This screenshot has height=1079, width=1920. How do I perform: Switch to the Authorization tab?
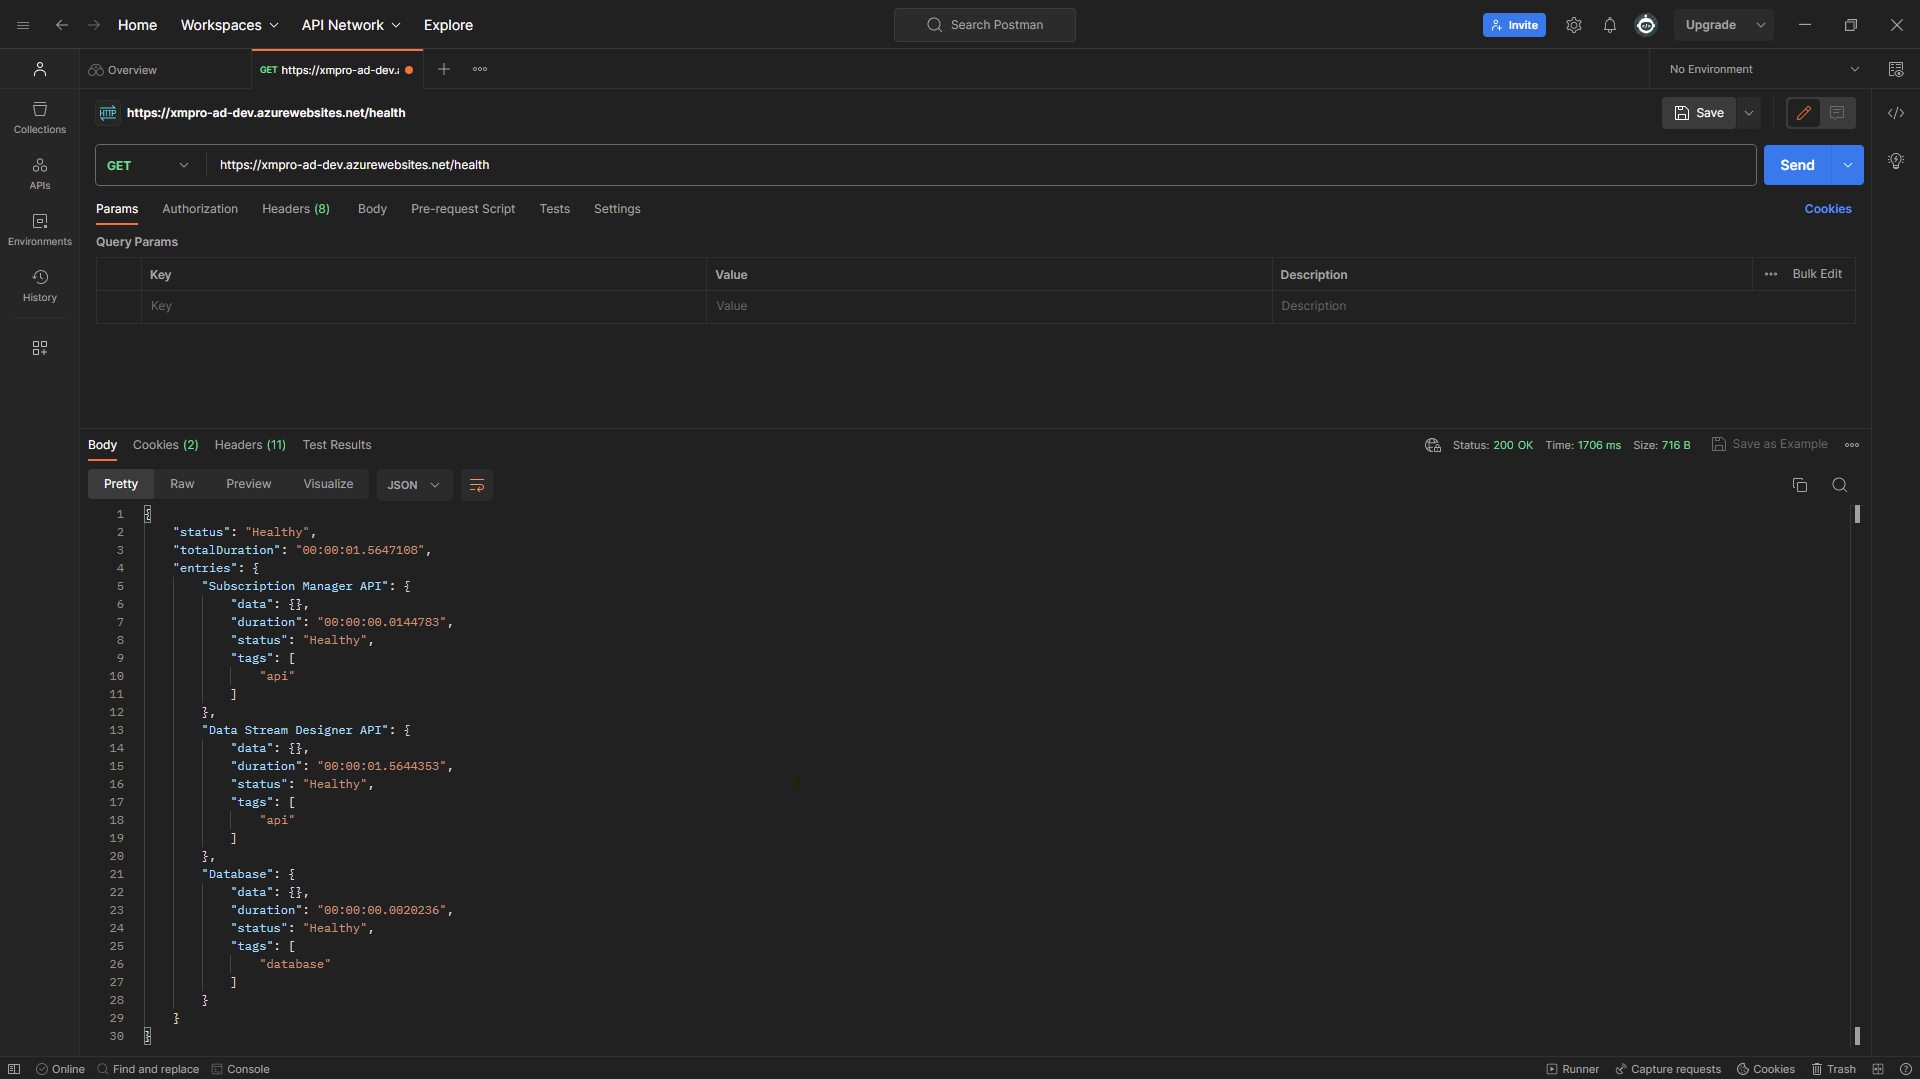click(200, 209)
